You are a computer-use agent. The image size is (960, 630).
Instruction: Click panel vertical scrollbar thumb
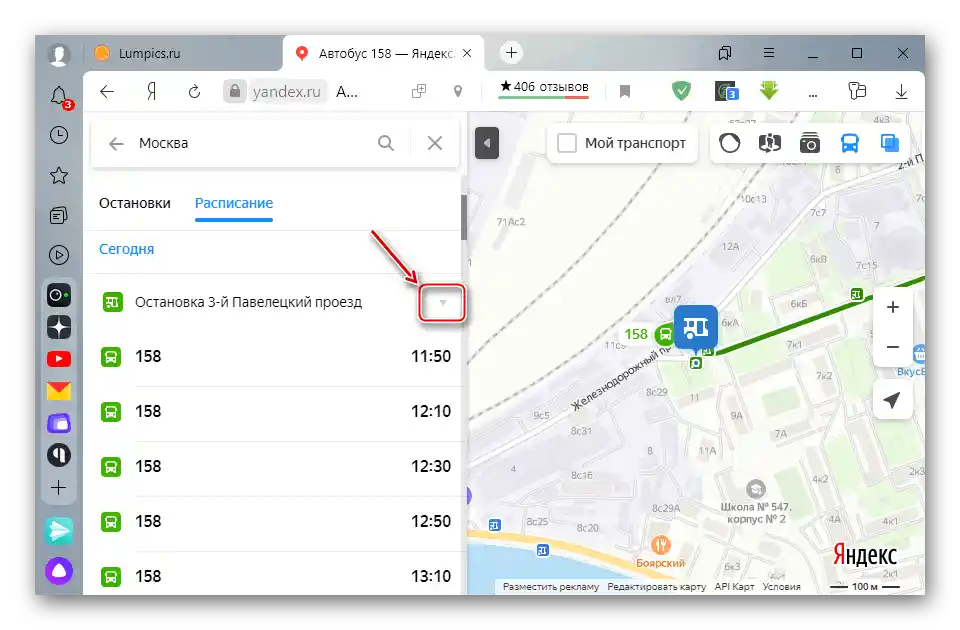click(x=464, y=217)
